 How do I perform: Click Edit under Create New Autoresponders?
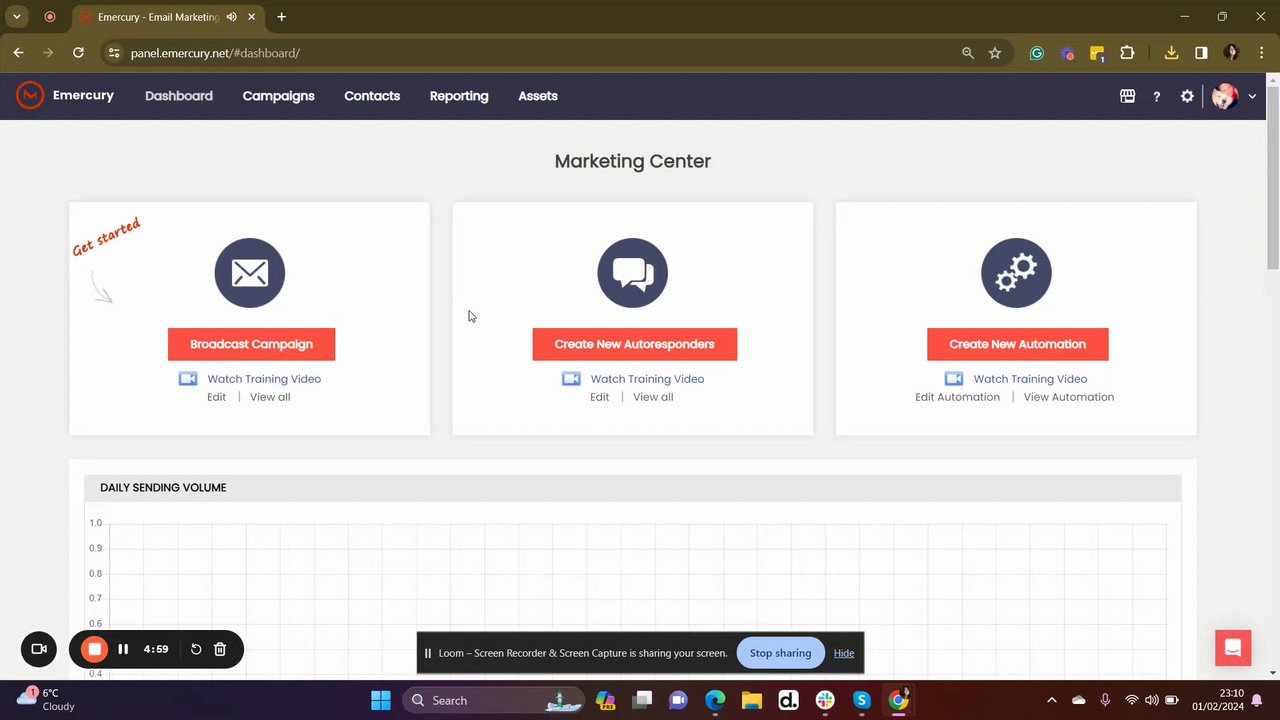[x=599, y=397]
